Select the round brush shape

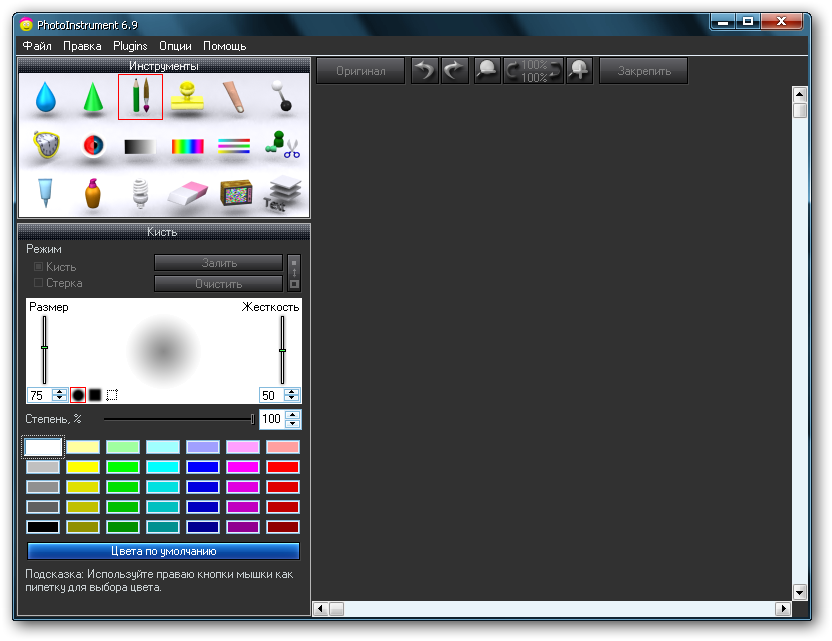78,395
